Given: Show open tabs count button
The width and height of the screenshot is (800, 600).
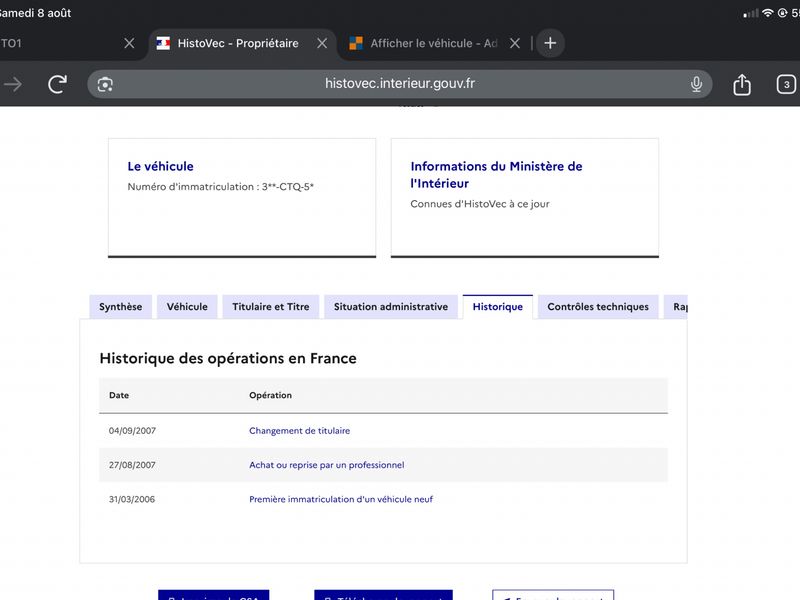Looking at the screenshot, I should coord(786,84).
